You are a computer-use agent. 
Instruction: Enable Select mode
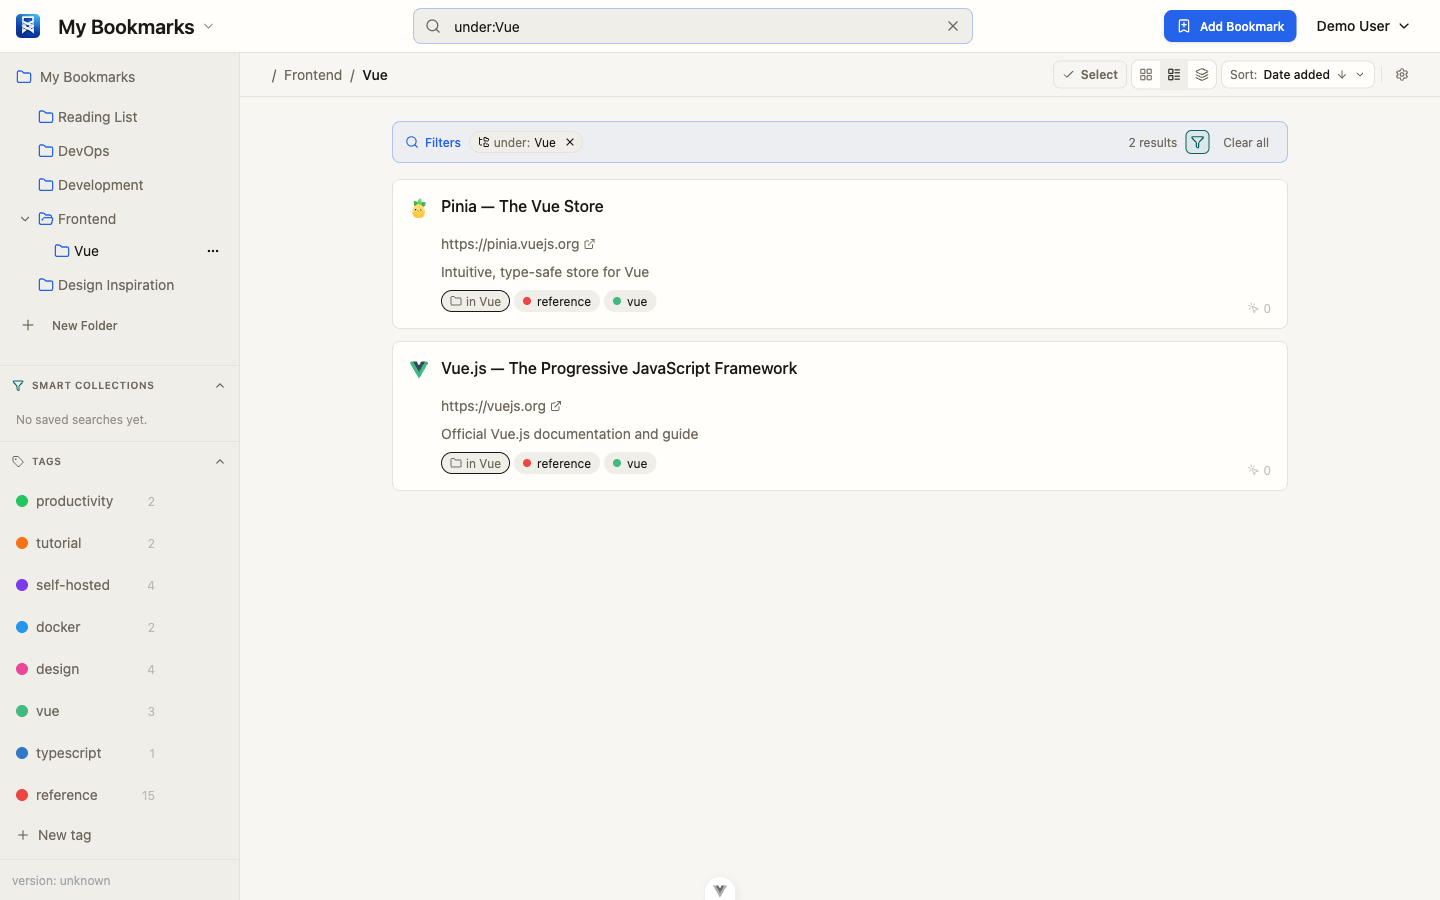1090,75
